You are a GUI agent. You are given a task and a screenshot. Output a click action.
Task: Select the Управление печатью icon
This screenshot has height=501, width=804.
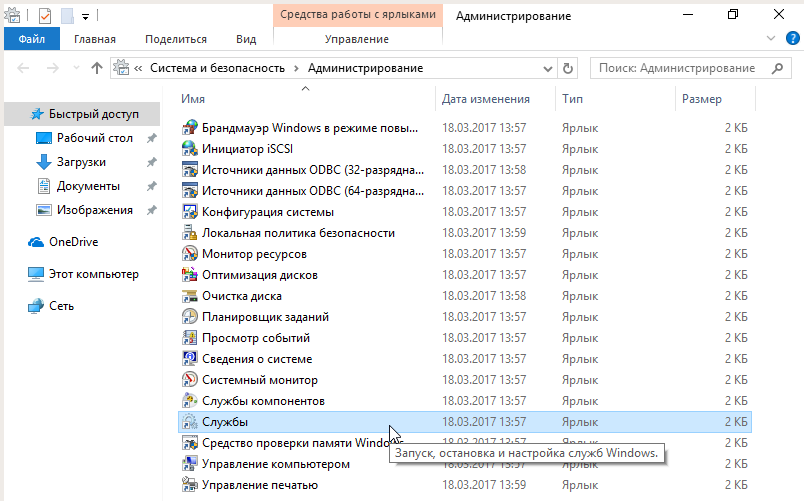[190, 485]
